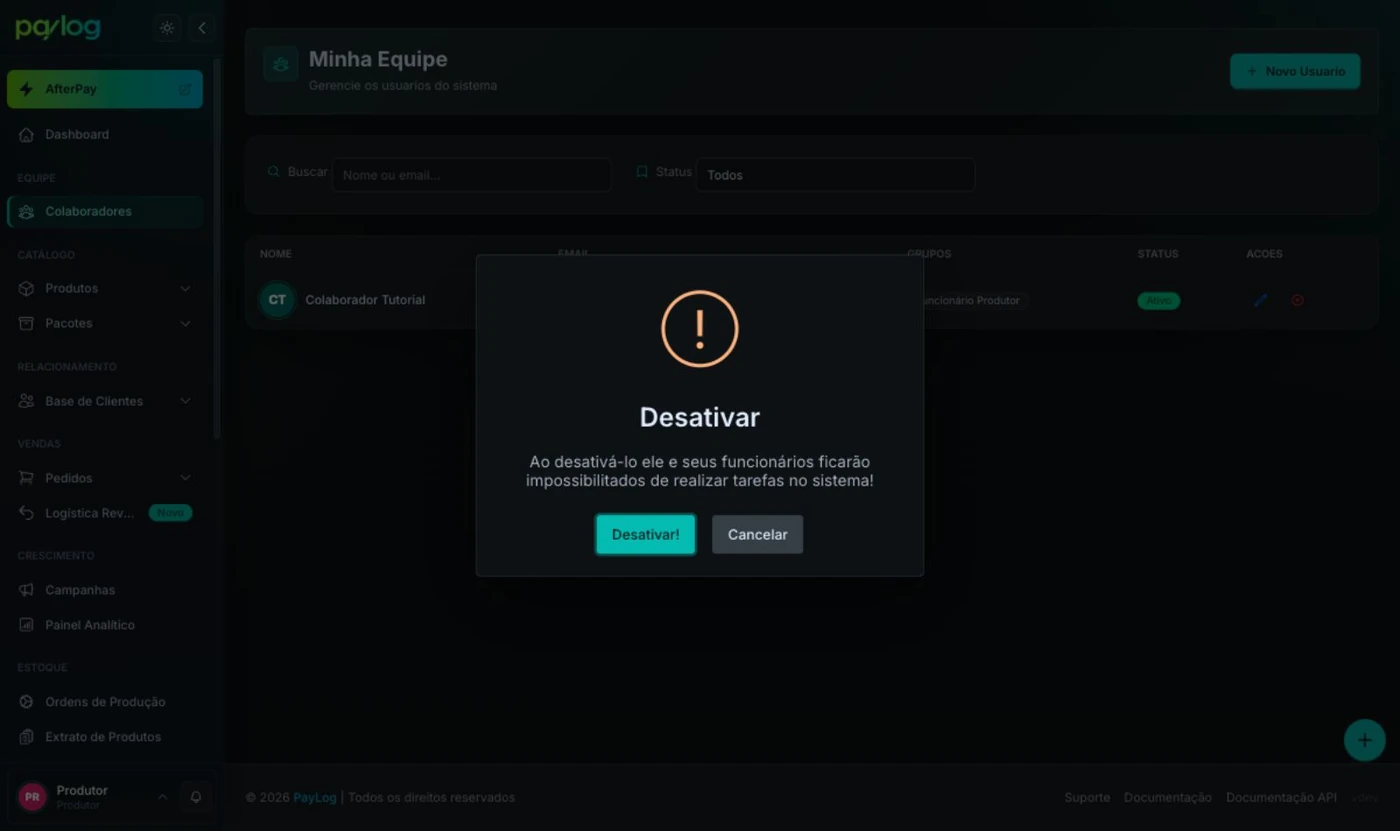Click the red deactivate icon for Colaborador Tutorial
Image resolution: width=1400 pixels, height=831 pixels.
(x=1297, y=300)
